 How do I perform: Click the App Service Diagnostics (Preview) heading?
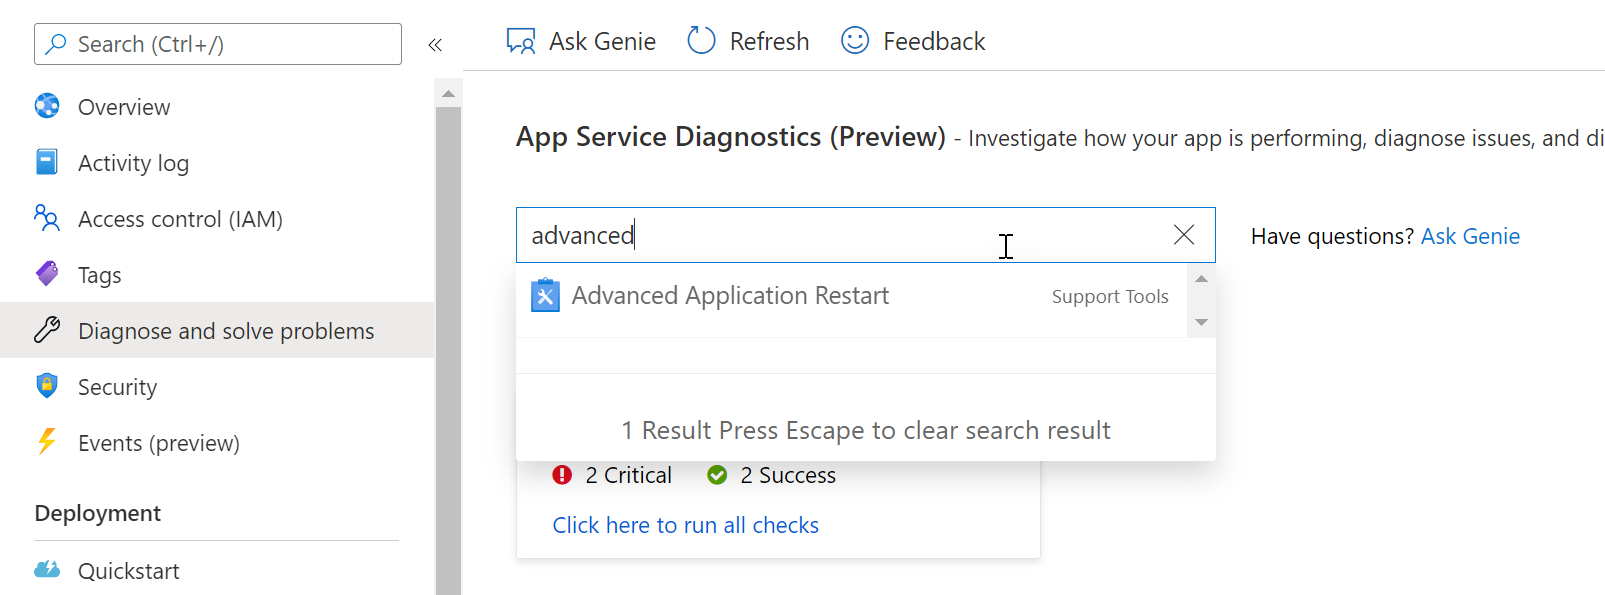click(731, 136)
